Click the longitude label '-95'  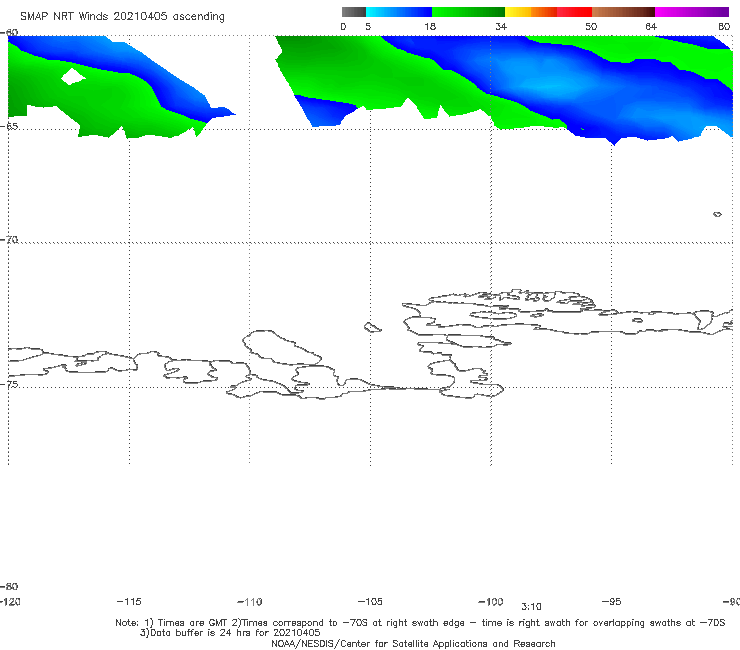pyautogui.click(x=612, y=602)
